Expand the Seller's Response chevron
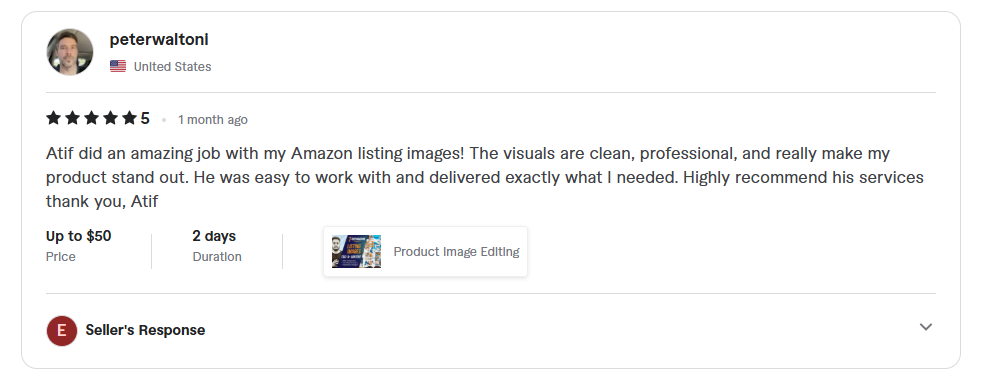Screen dimensions: 989x377 coord(925,327)
